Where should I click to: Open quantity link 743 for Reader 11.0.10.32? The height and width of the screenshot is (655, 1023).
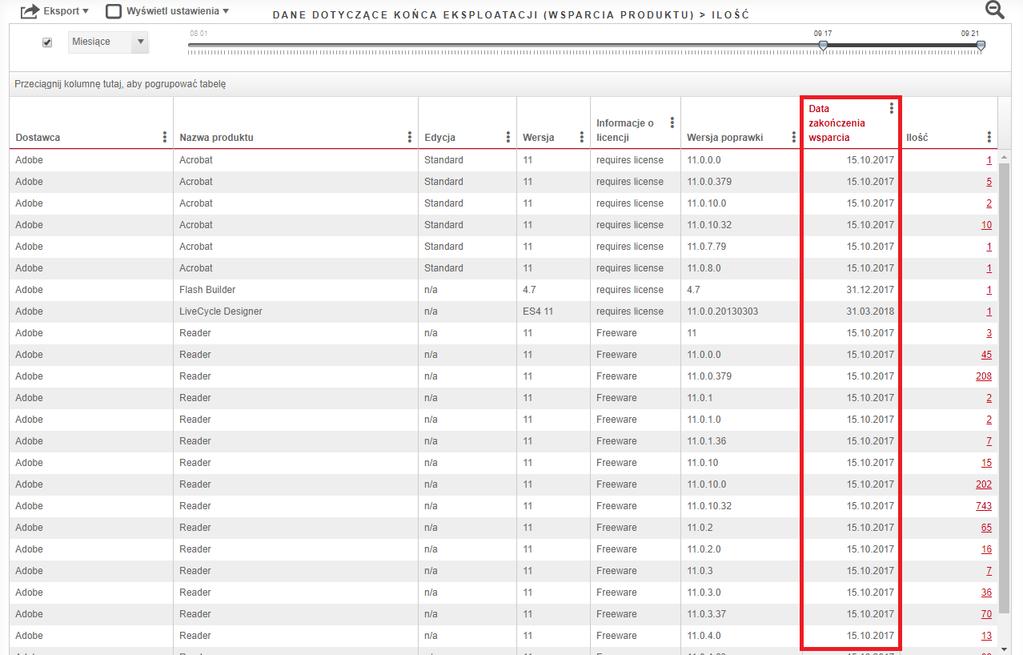984,506
